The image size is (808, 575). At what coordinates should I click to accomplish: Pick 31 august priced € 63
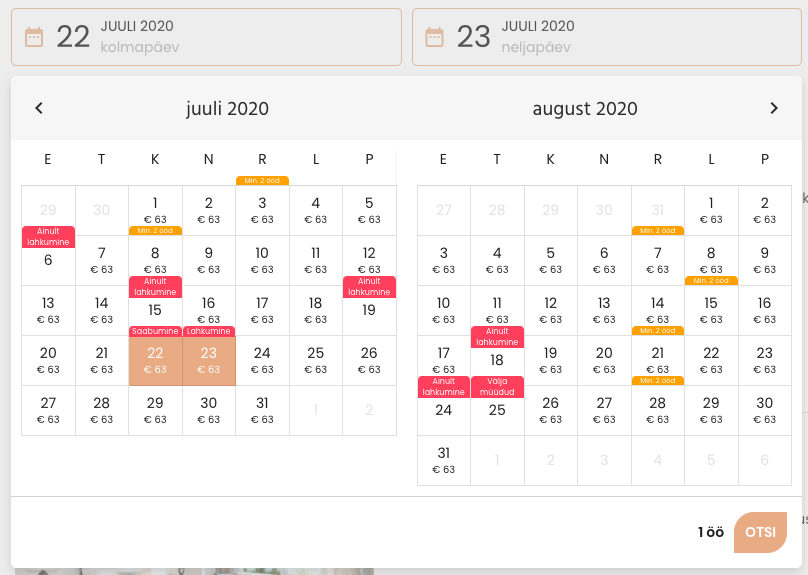click(x=444, y=461)
